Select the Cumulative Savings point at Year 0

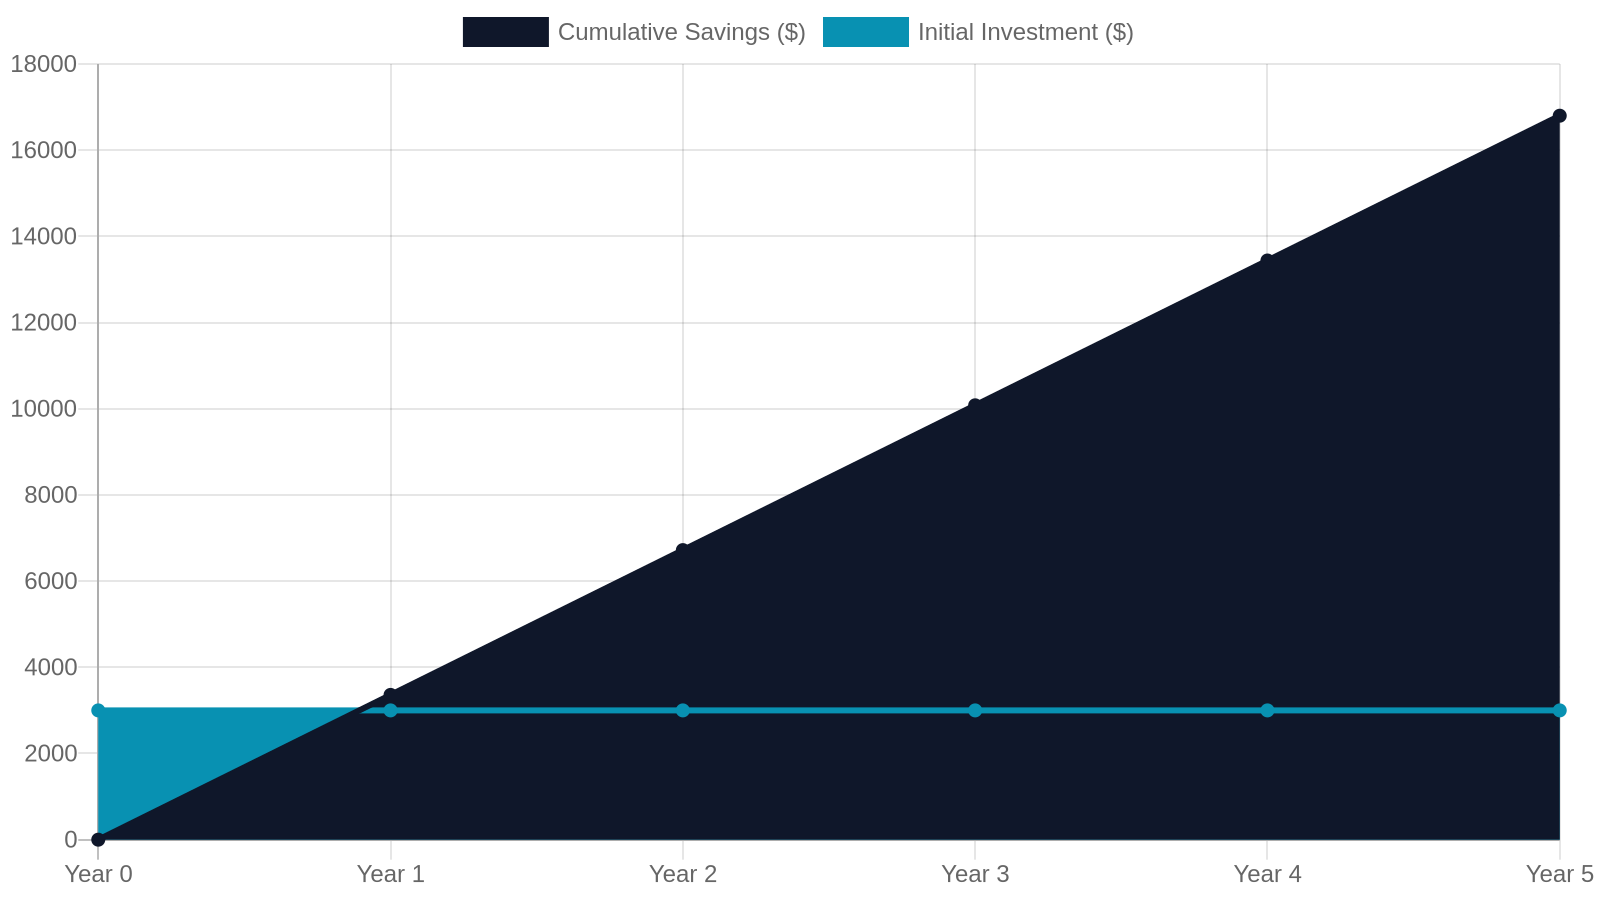tap(98, 839)
